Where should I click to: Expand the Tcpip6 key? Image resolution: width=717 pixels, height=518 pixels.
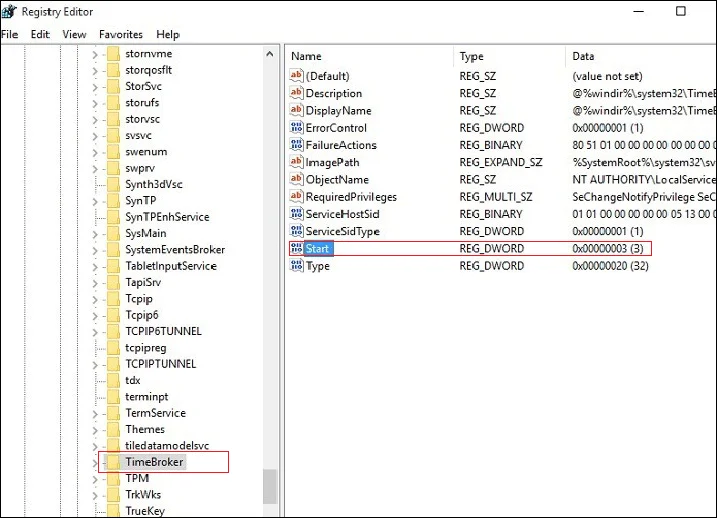click(x=95, y=316)
